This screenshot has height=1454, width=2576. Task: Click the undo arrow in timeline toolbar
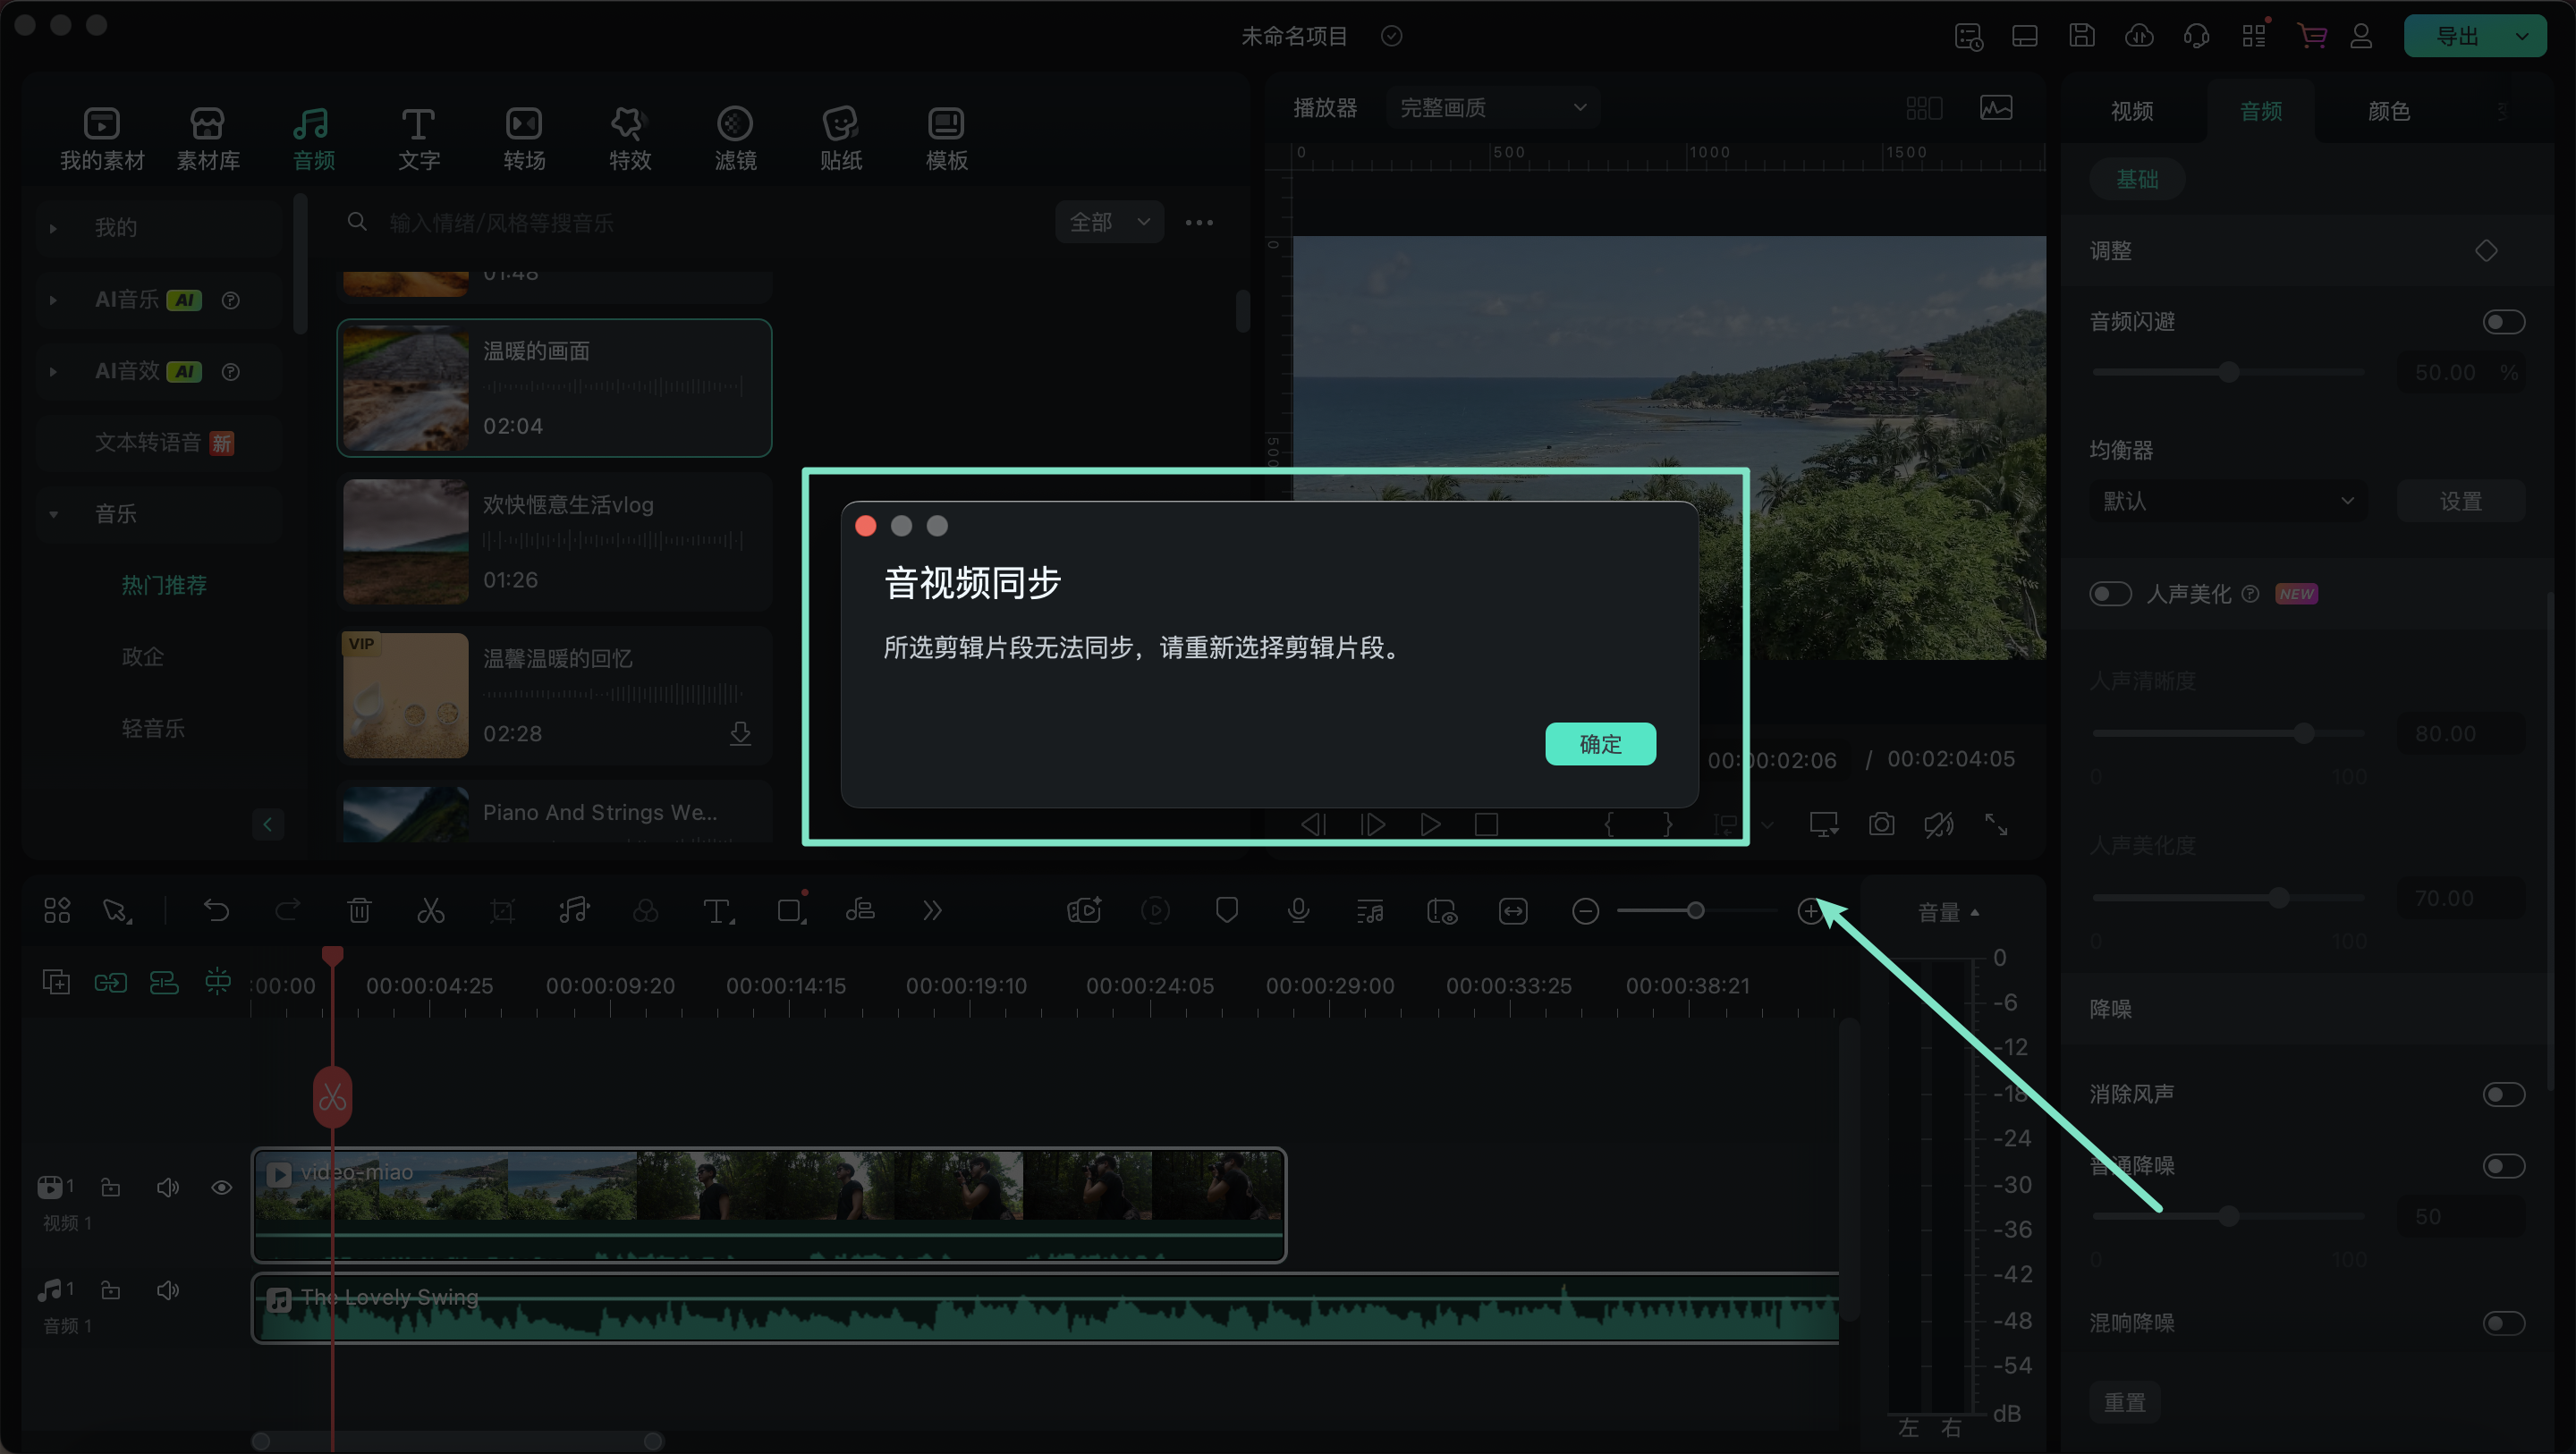[216, 910]
